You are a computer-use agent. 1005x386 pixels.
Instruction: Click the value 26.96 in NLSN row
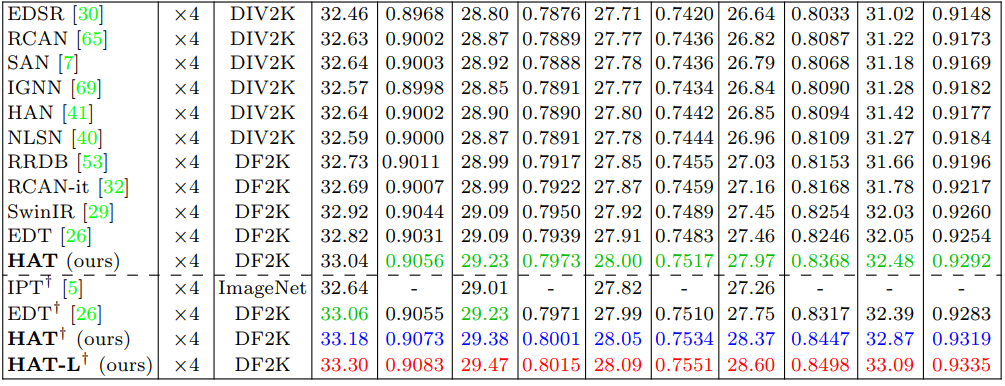(x=751, y=138)
